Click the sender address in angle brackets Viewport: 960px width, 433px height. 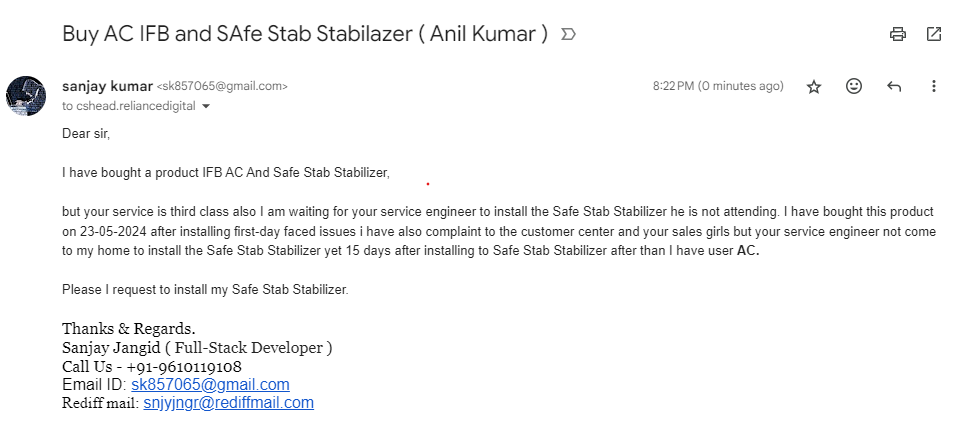[x=222, y=87]
